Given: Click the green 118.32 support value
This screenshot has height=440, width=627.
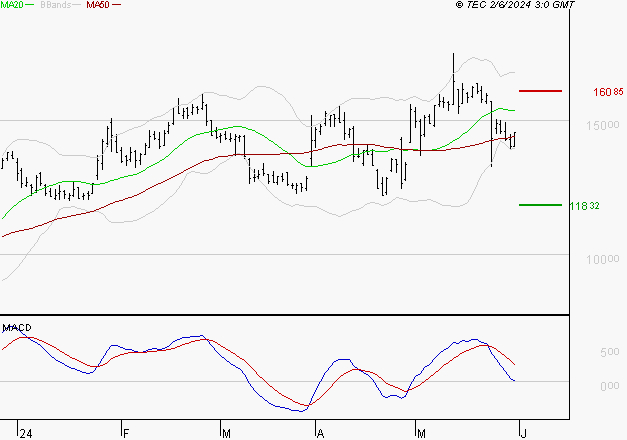Looking at the screenshot, I should [584, 206].
